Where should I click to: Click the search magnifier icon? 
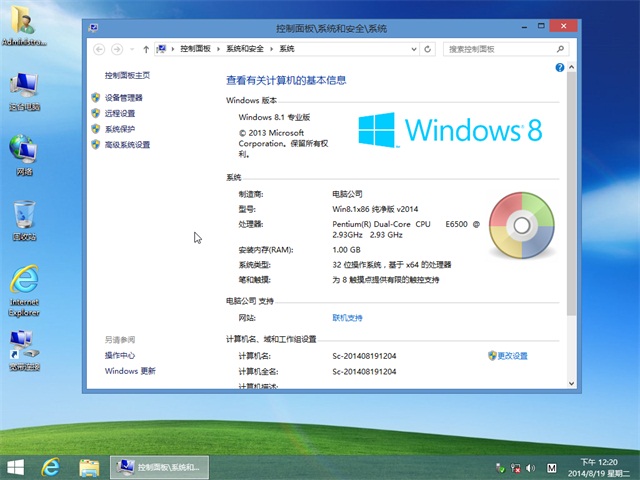[x=560, y=49]
